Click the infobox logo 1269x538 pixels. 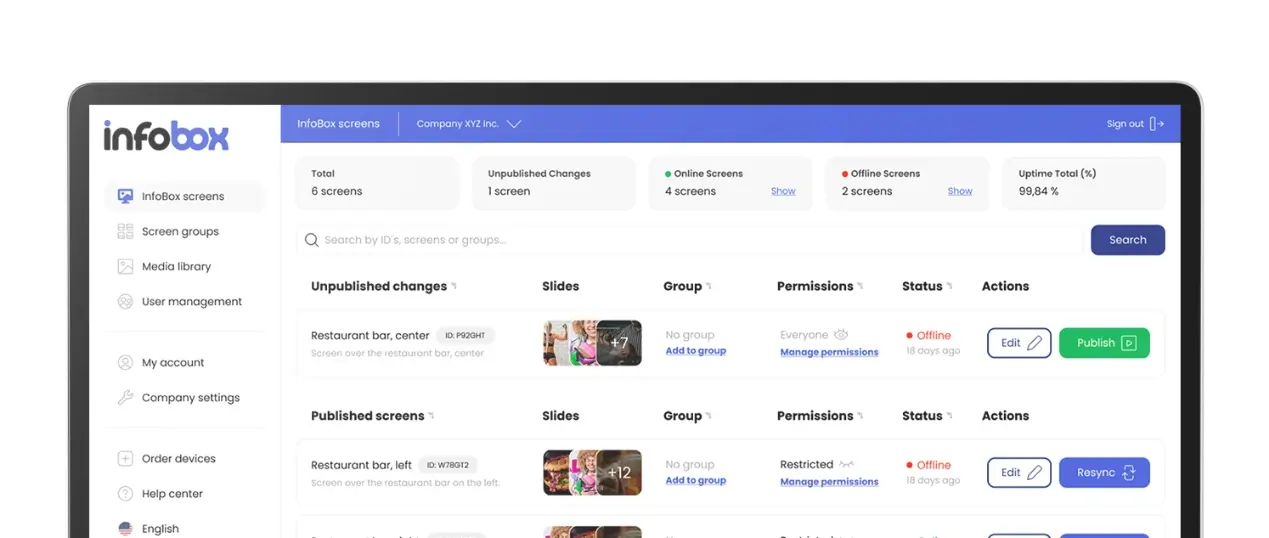[166, 136]
